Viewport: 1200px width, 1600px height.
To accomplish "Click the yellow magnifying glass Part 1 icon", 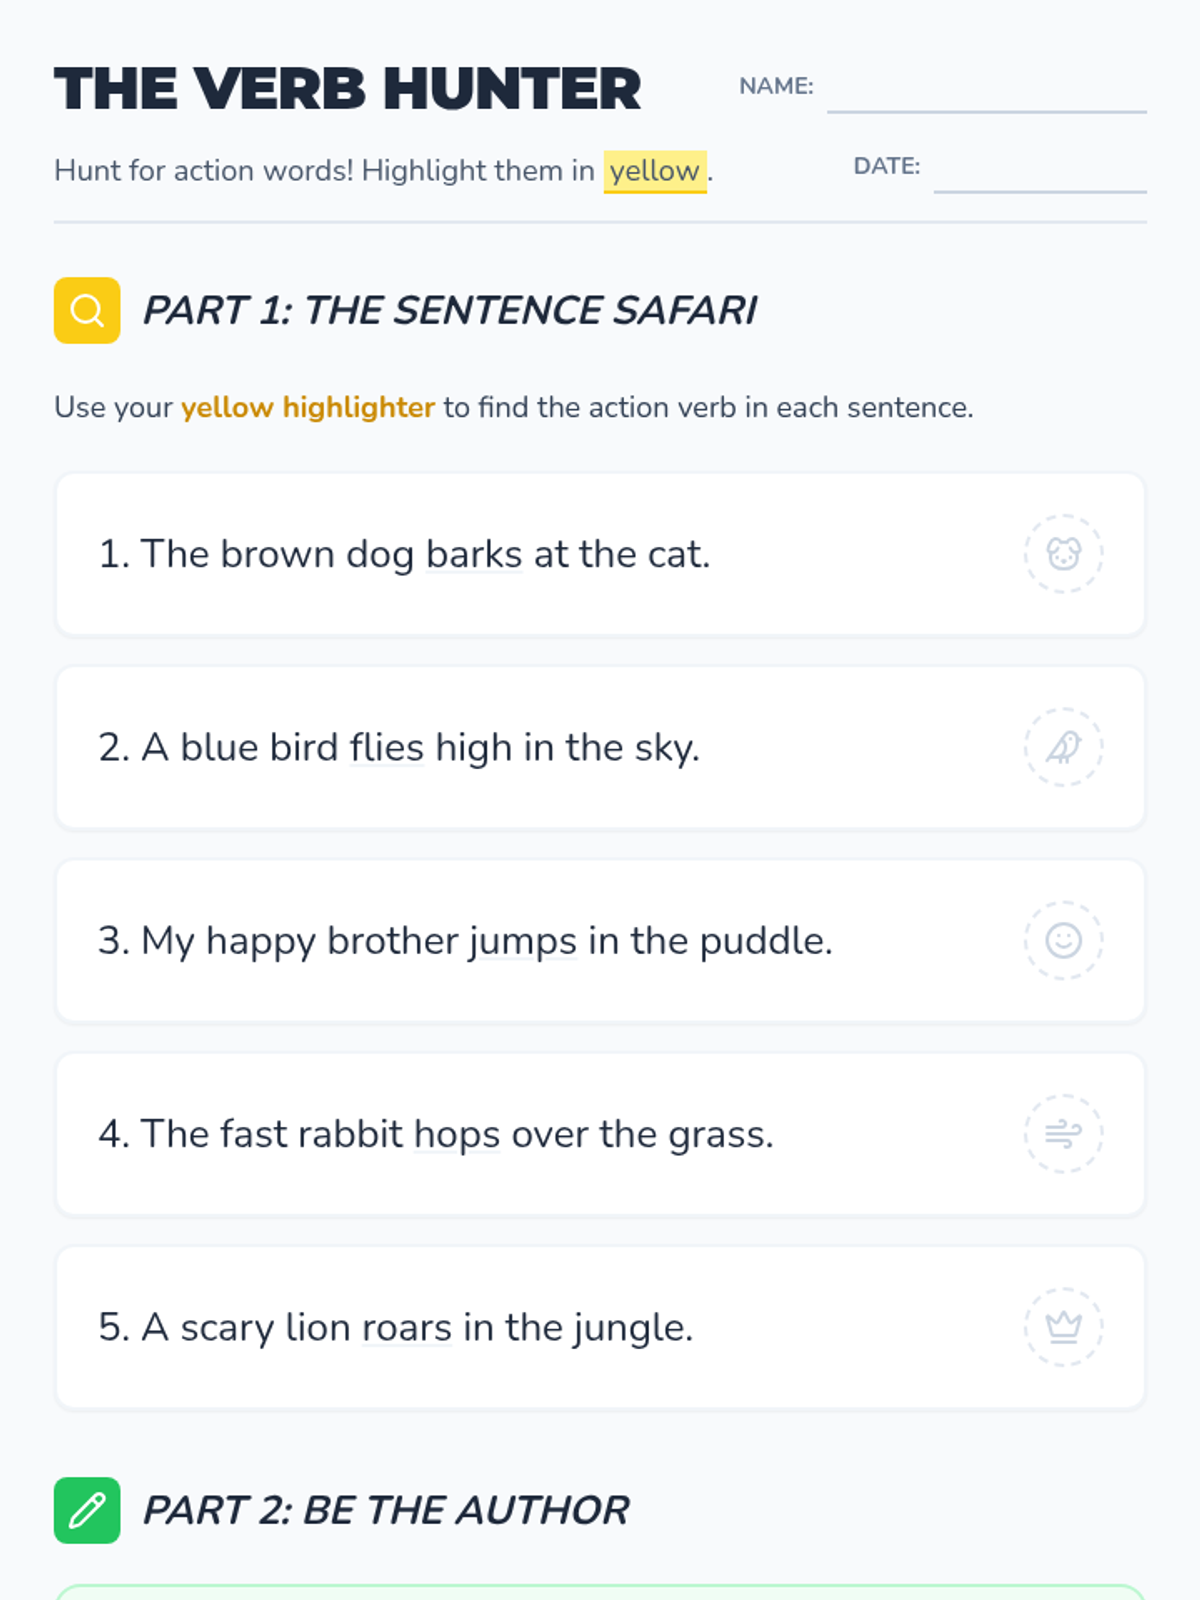I will point(87,310).
